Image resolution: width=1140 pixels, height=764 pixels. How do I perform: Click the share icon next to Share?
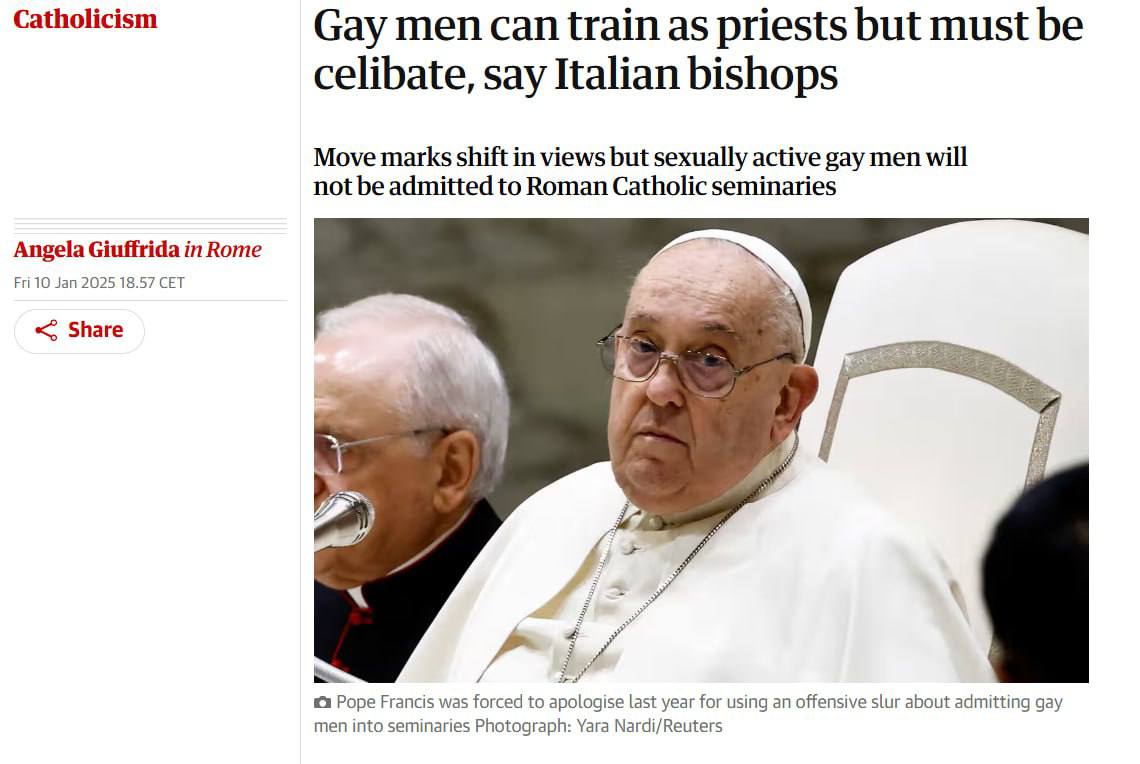coord(46,331)
